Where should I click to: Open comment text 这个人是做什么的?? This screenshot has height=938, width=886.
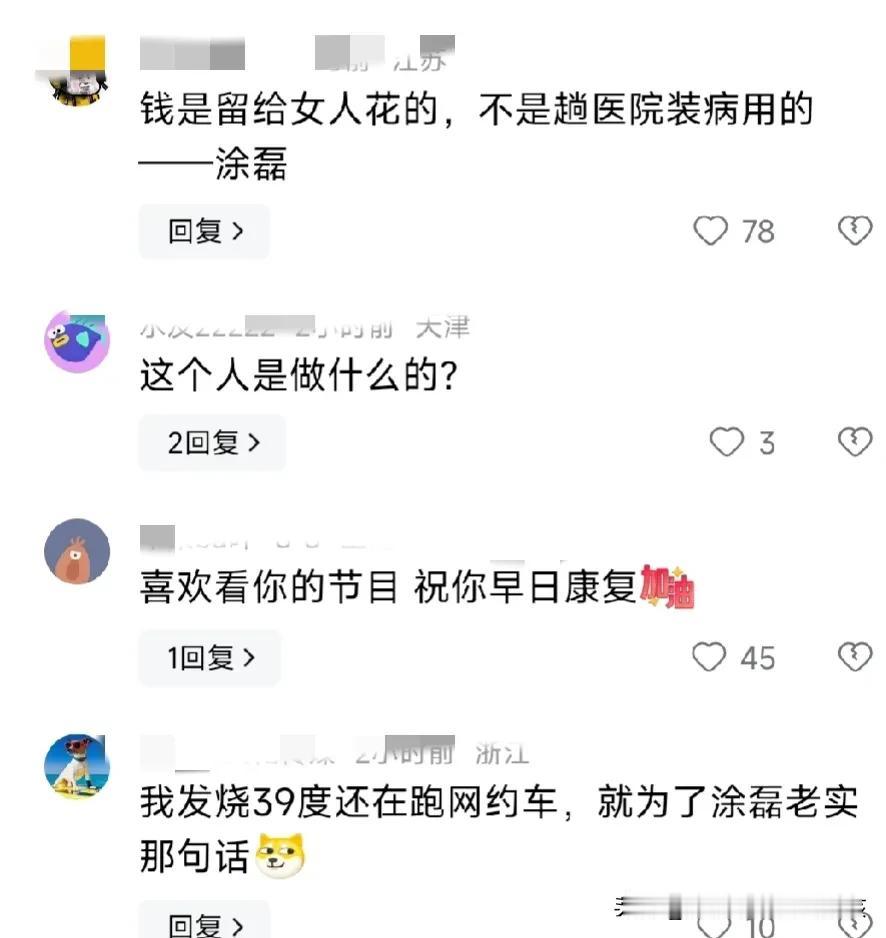coord(299,376)
